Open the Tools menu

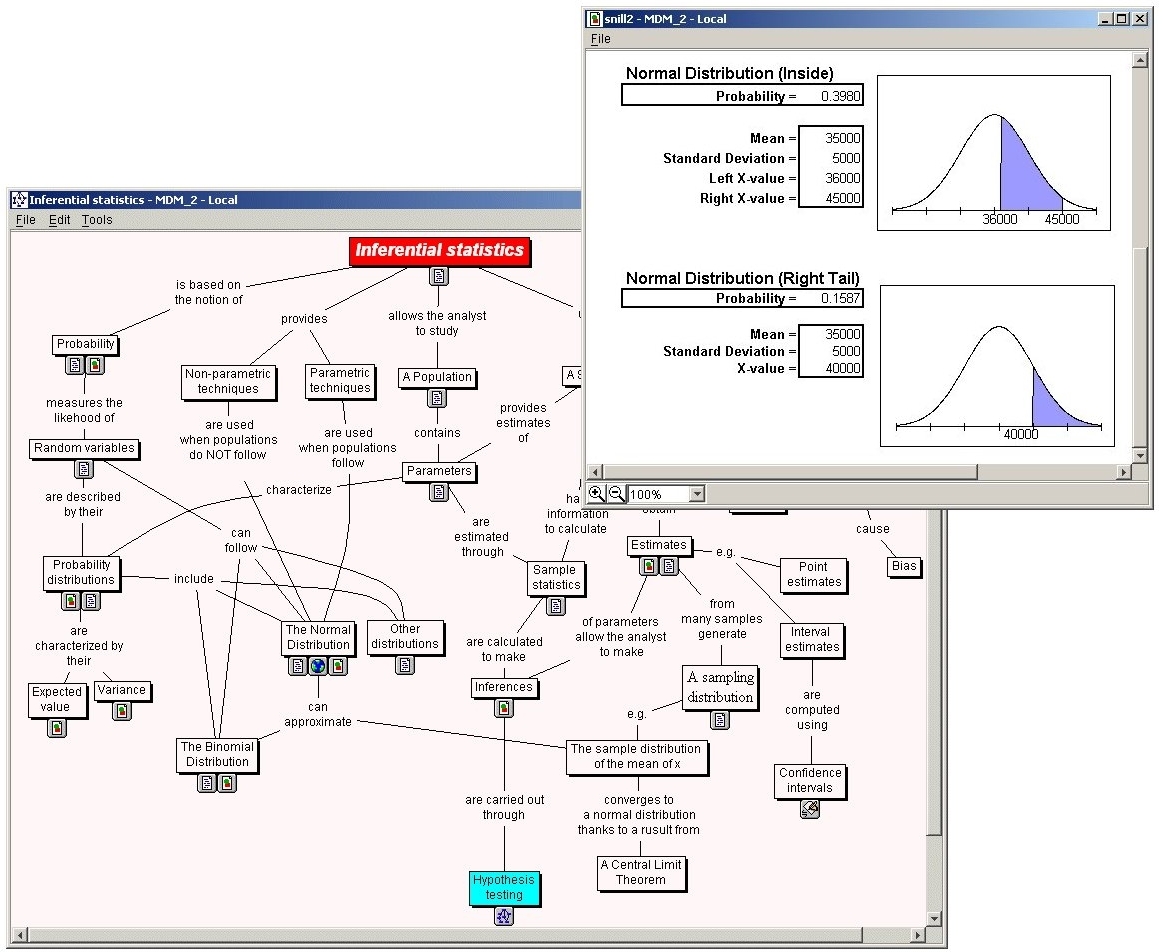tap(97, 219)
